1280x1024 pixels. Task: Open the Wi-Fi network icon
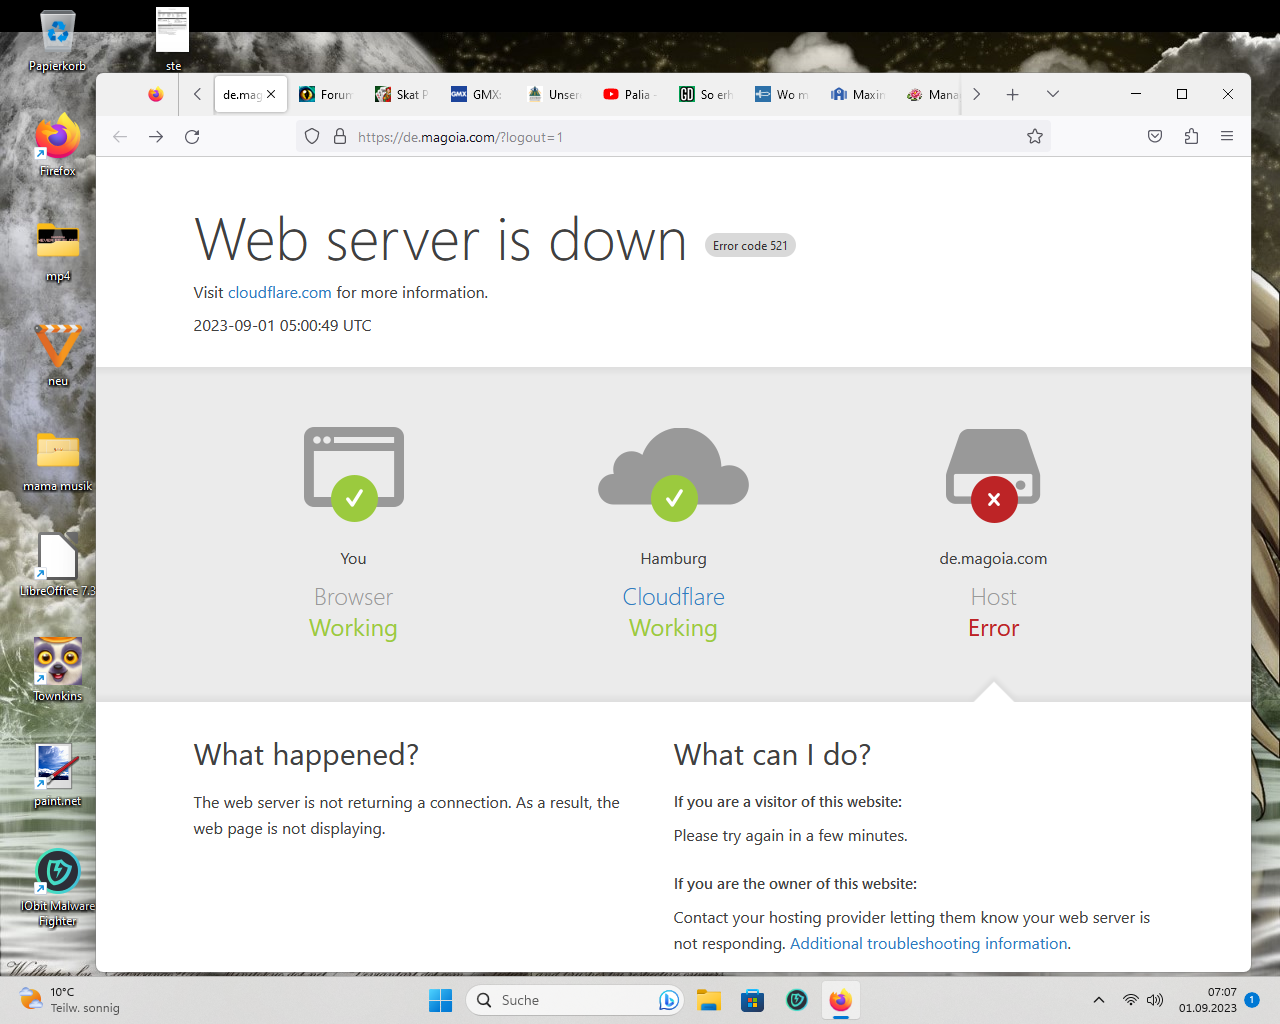coord(1130,1000)
